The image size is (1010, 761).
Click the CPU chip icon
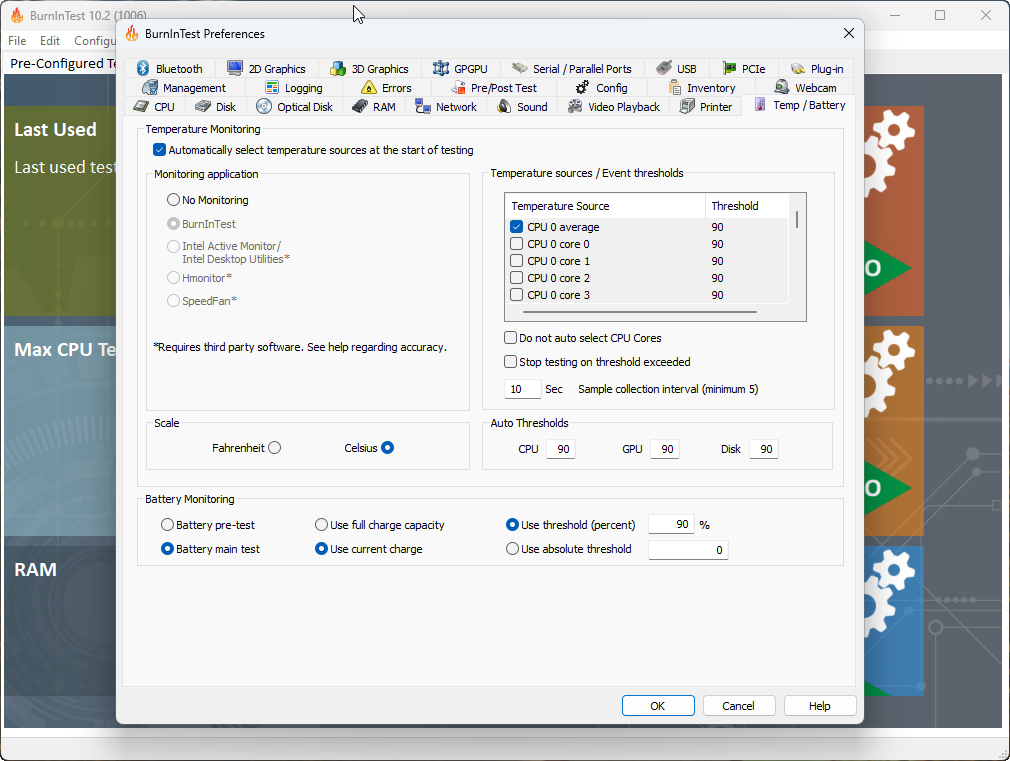[x=141, y=106]
